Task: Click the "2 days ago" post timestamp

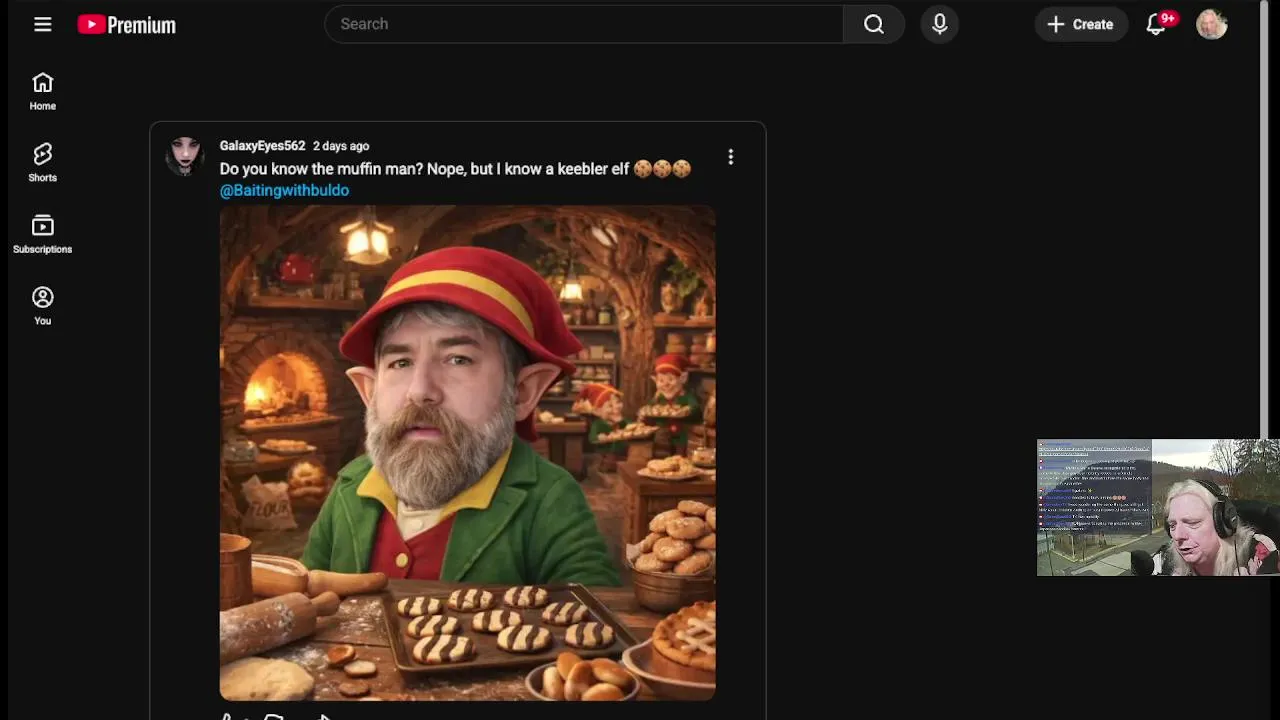Action: click(x=341, y=146)
